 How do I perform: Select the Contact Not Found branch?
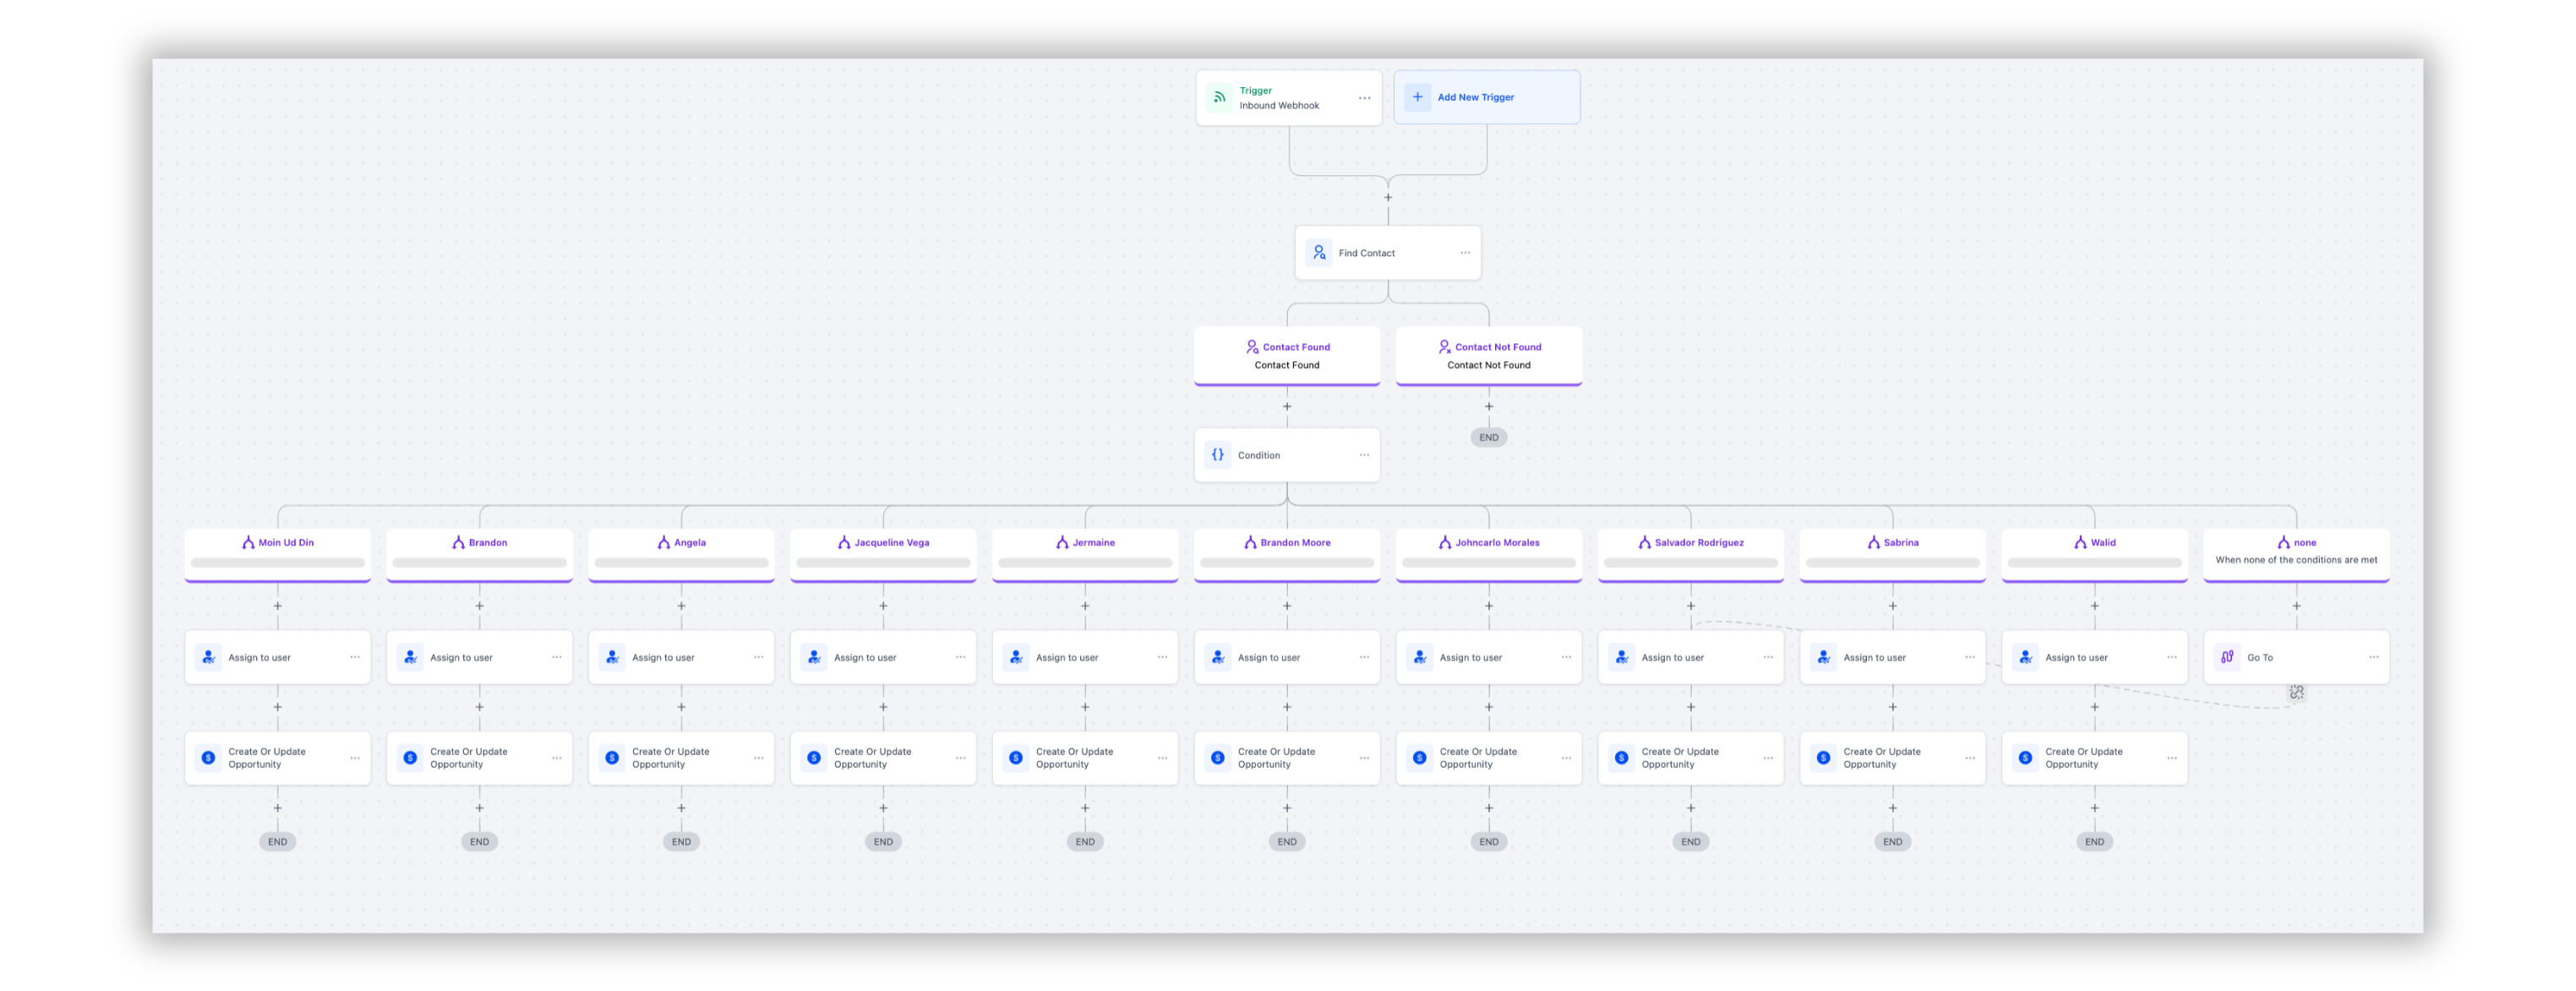(1488, 355)
